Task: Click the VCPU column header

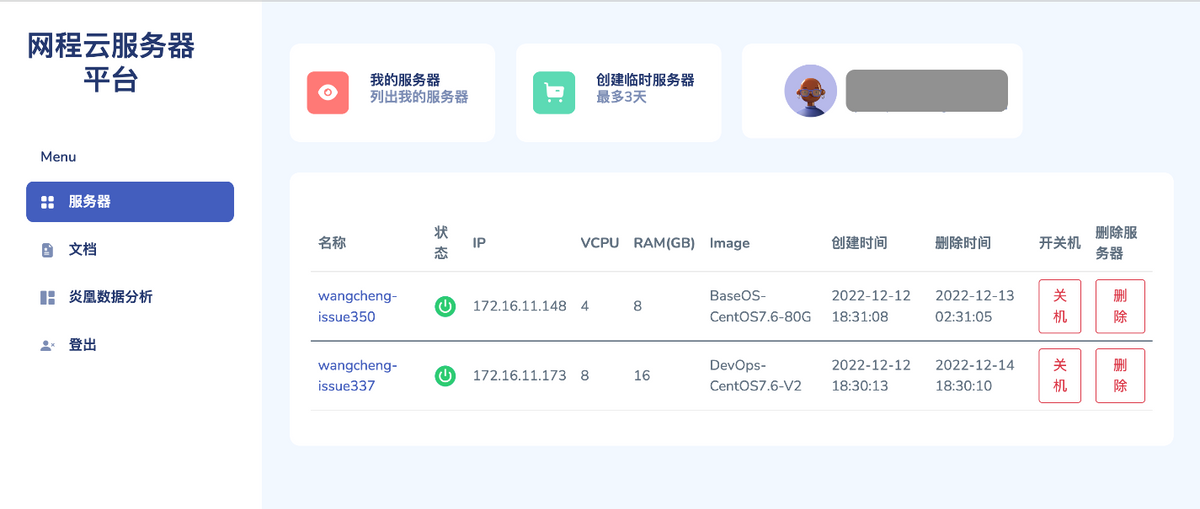Action: (600, 243)
